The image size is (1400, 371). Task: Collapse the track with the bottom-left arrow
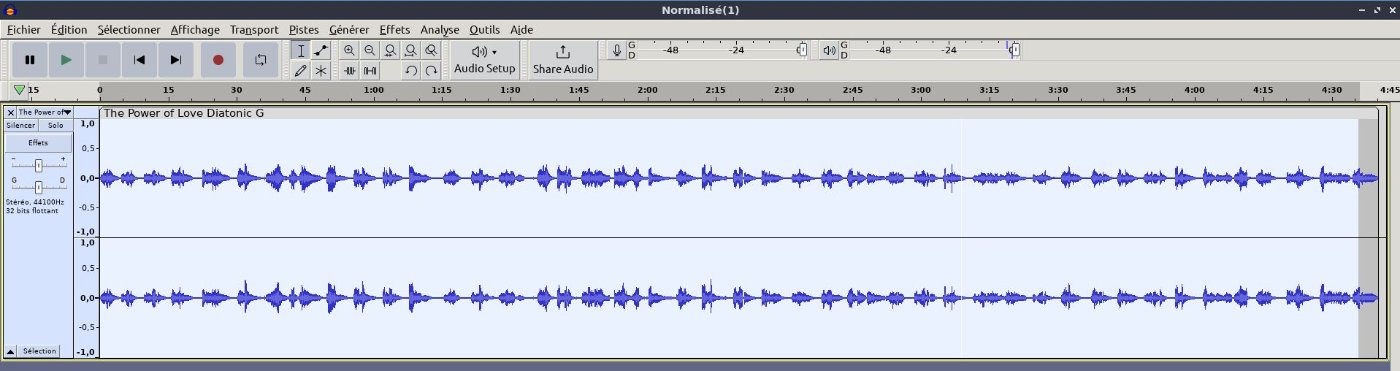click(10, 352)
